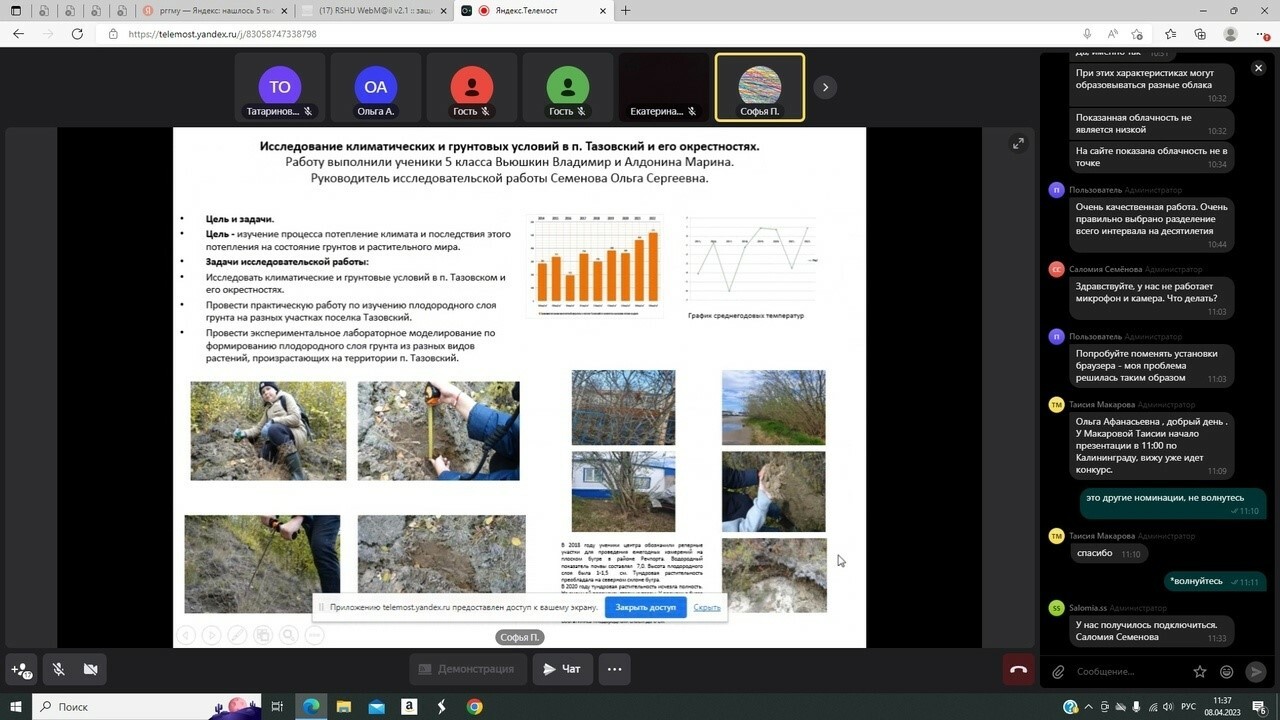Screen dimensions: 1280x720
Task: Click the taskbar Поиск search box
Action: pyautogui.click(x=148, y=707)
